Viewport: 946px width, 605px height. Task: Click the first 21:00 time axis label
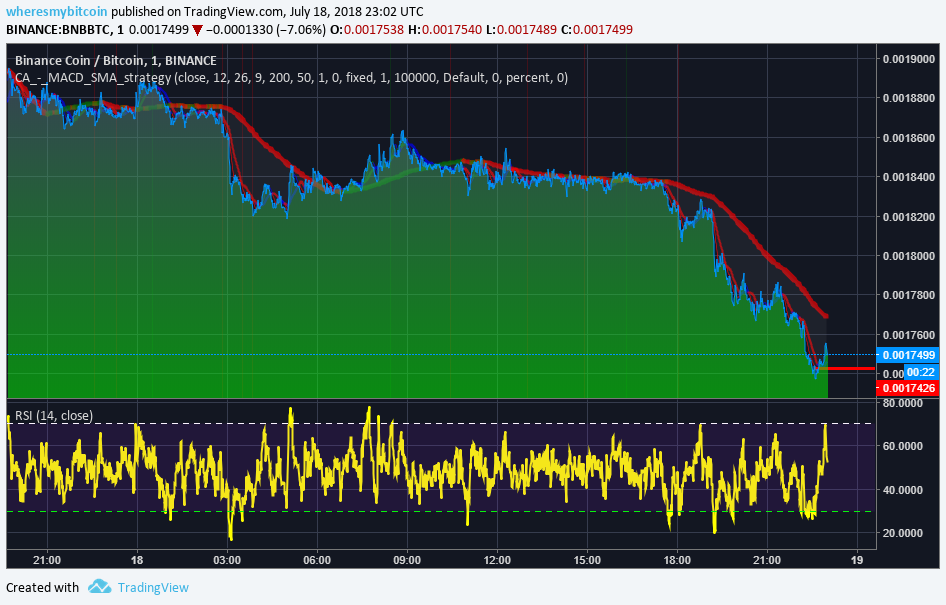coord(47,560)
